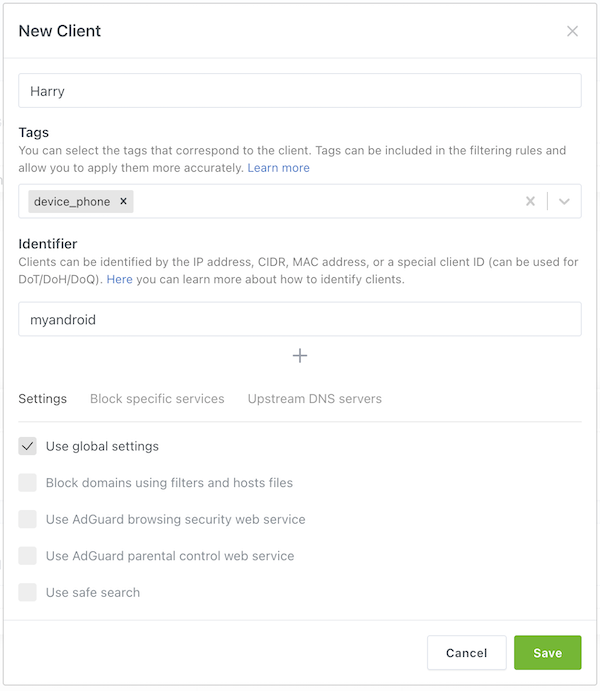Switch to the Settings tab
Viewport: 600px width, 691px height.
point(43,398)
